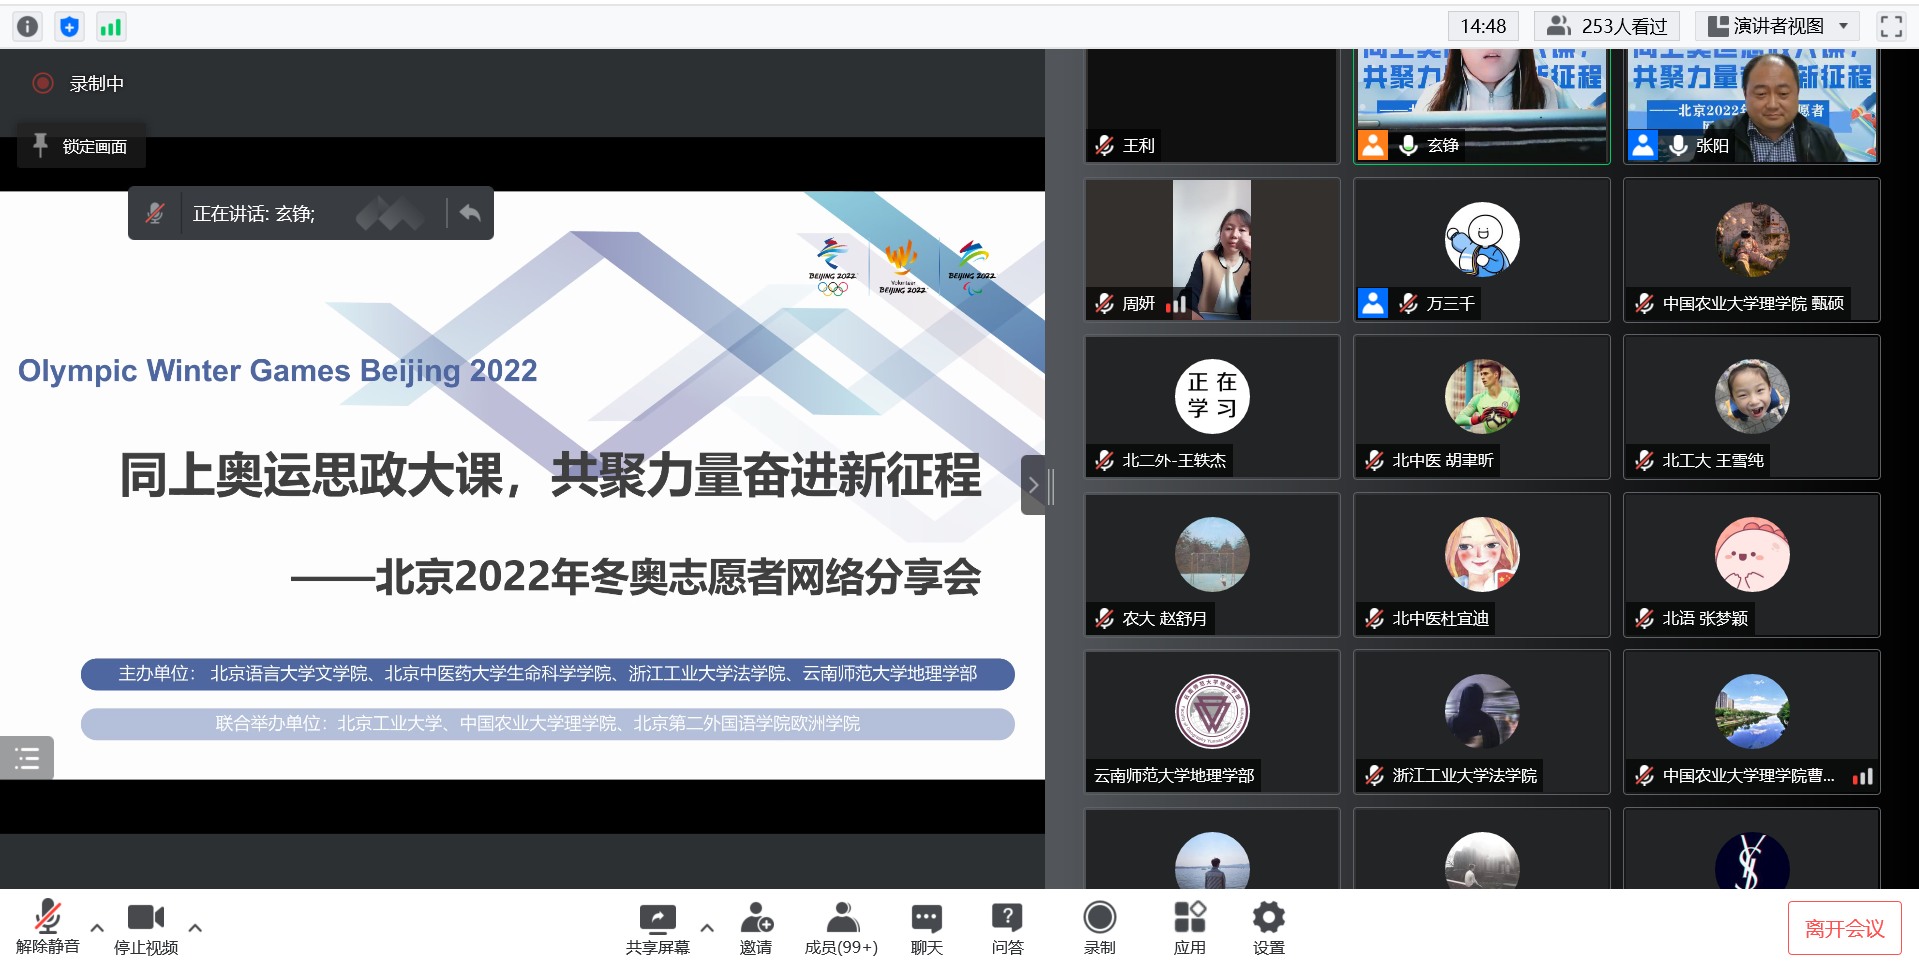The width and height of the screenshot is (1919, 965).
Task: Collapse the participant gallery side panel
Action: tap(1033, 485)
